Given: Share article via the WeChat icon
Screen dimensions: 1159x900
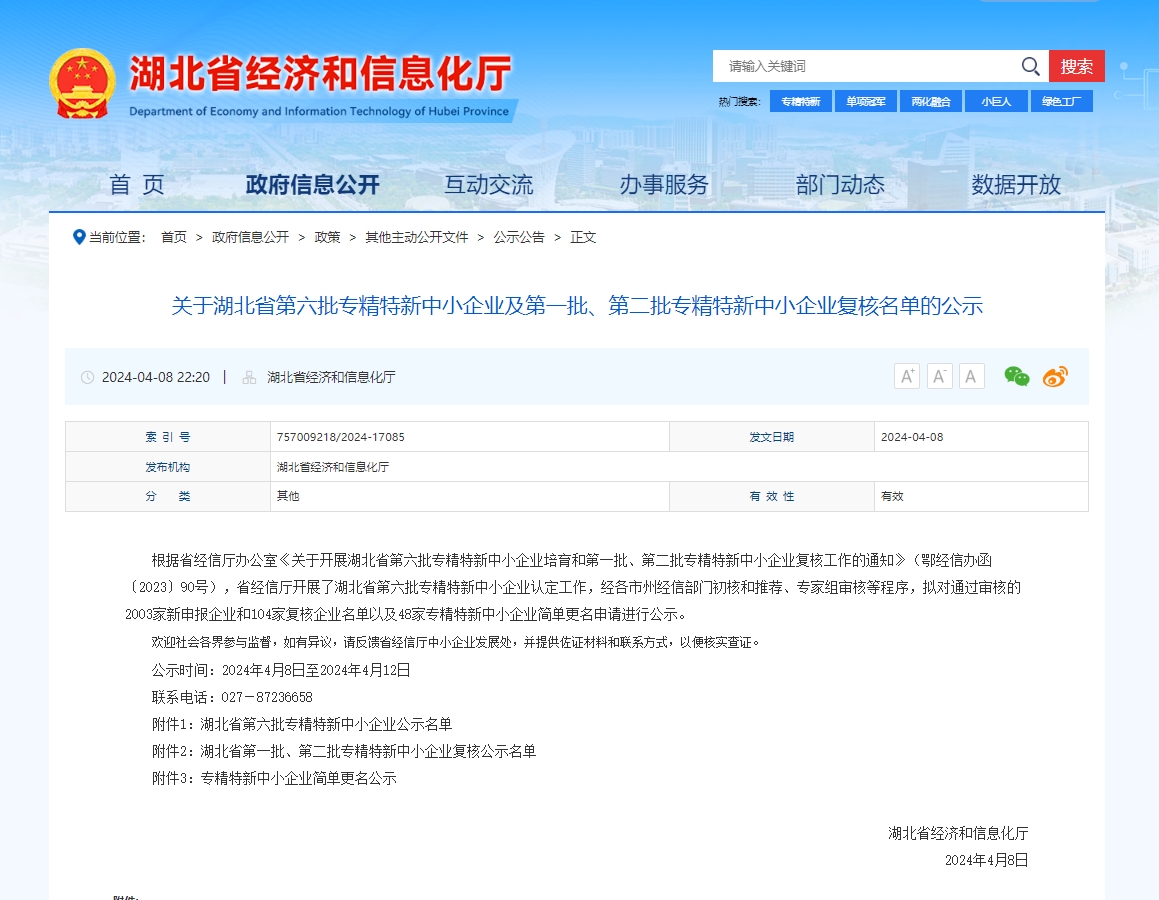Looking at the screenshot, I should [x=1017, y=377].
